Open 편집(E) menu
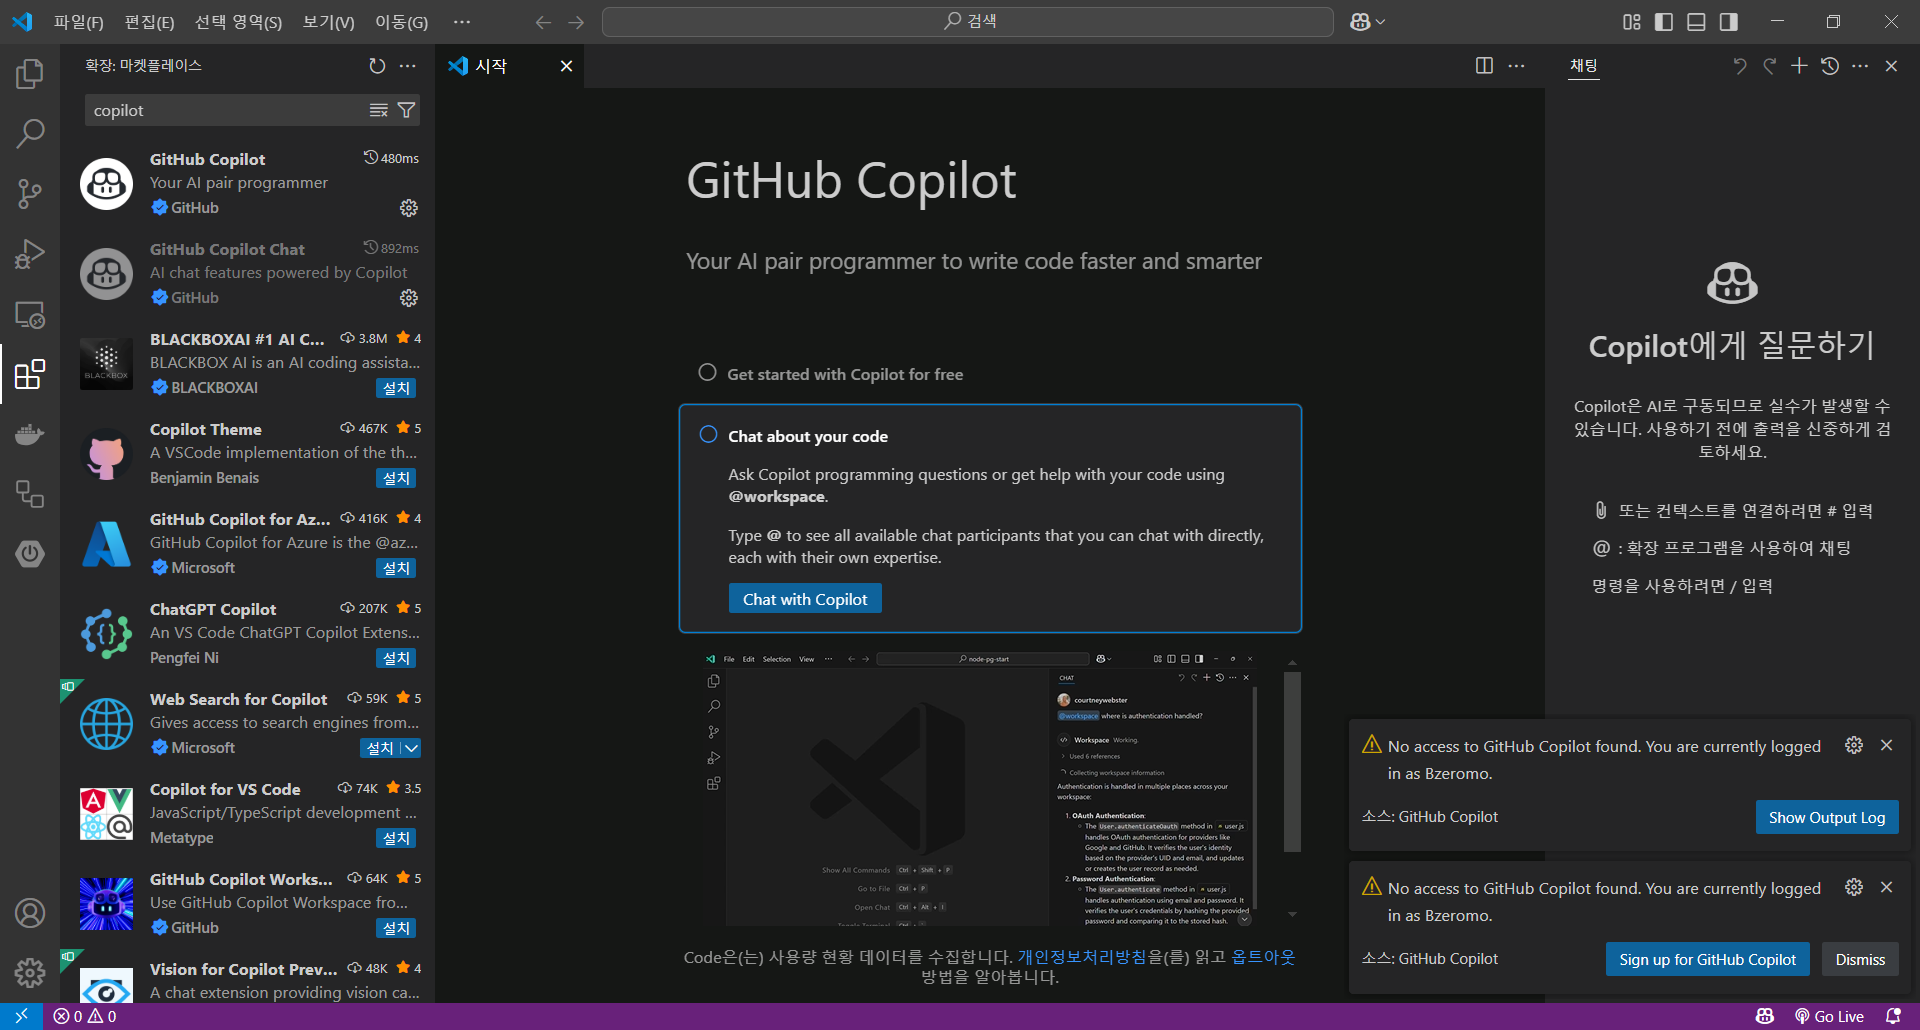The height and width of the screenshot is (1030, 1920). click(149, 22)
